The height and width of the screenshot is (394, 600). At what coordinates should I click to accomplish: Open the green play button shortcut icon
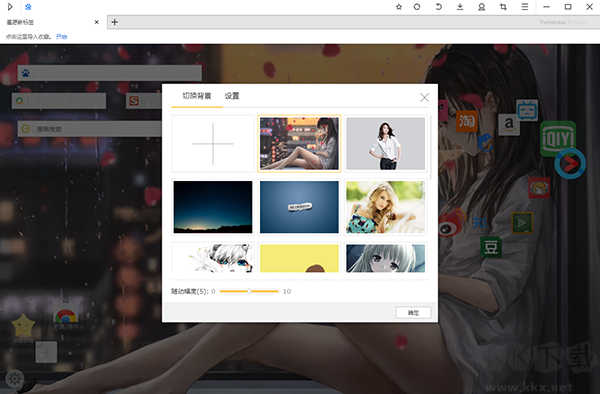pyautogui.click(x=522, y=223)
